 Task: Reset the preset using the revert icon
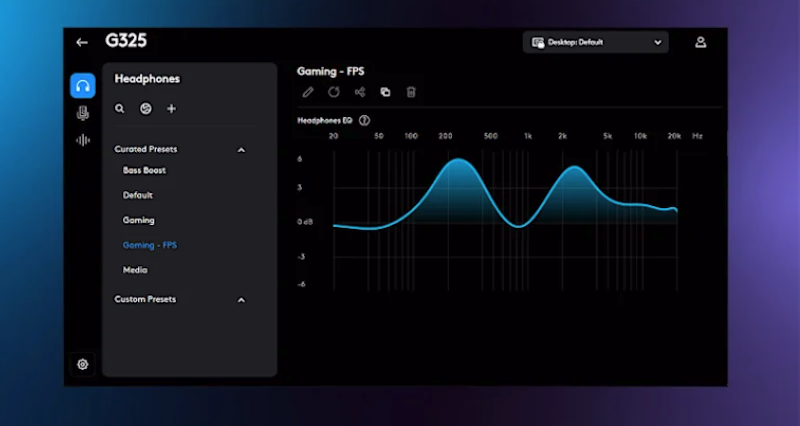[334, 92]
